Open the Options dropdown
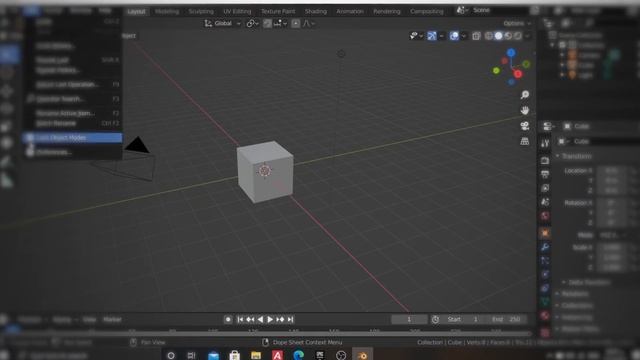This screenshot has height=360, width=640. click(517, 24)
